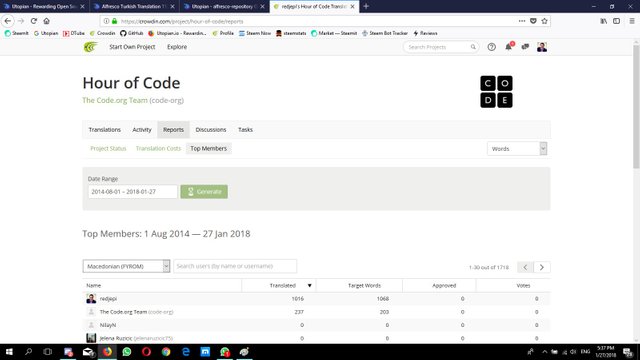Open the page actions three-dot menu
Viewport: 640px width, 360px height.
522,21
